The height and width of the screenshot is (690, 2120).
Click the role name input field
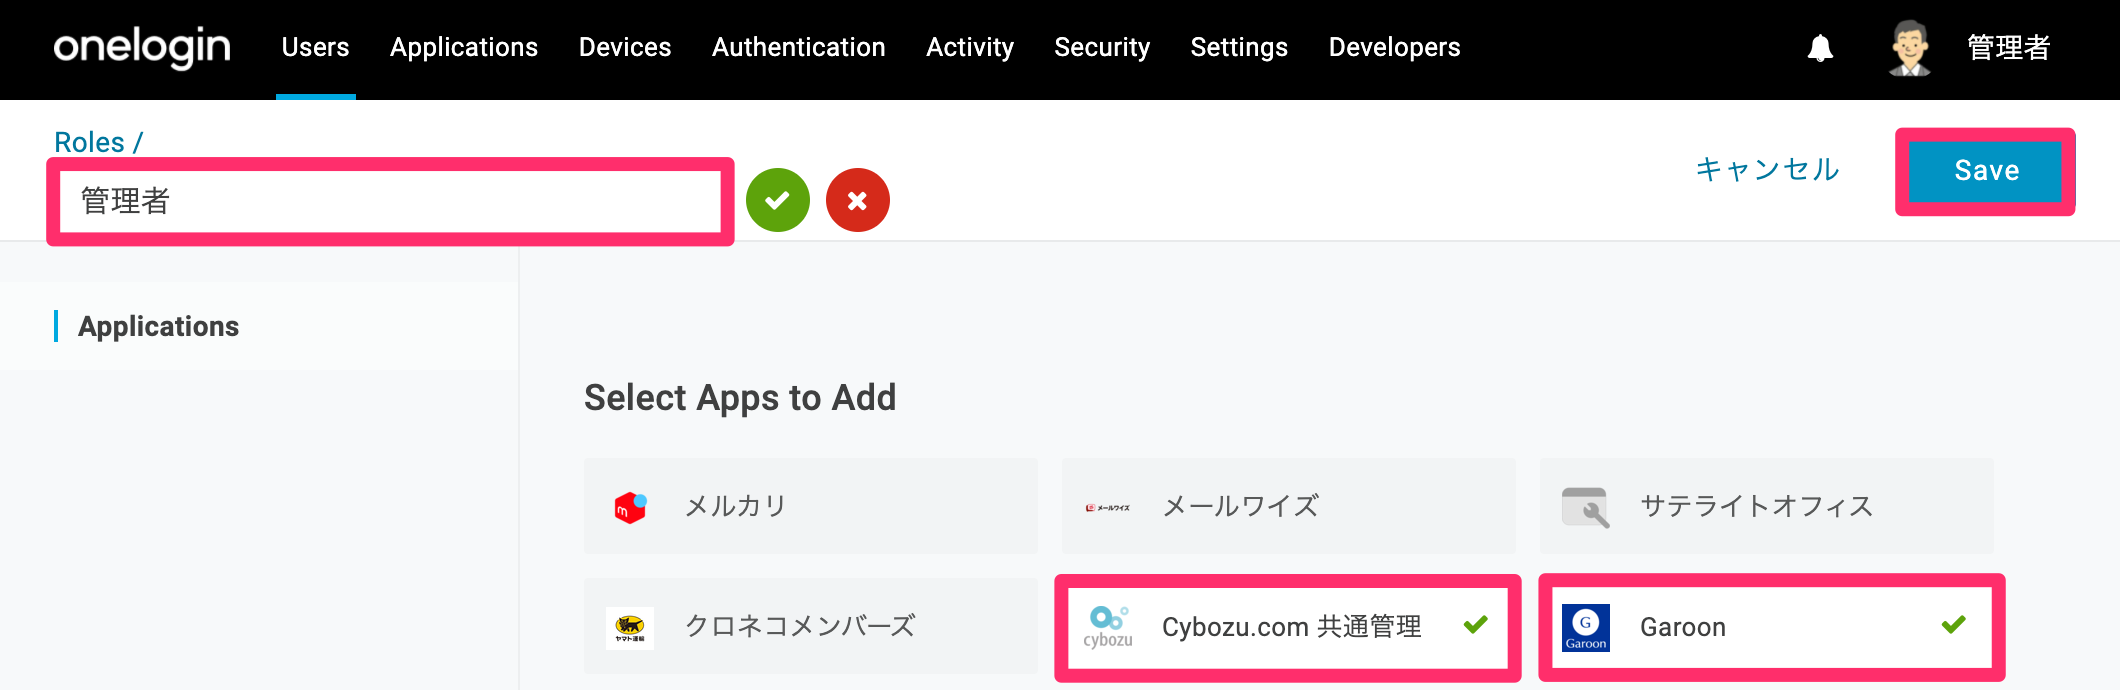coord(390,201)
